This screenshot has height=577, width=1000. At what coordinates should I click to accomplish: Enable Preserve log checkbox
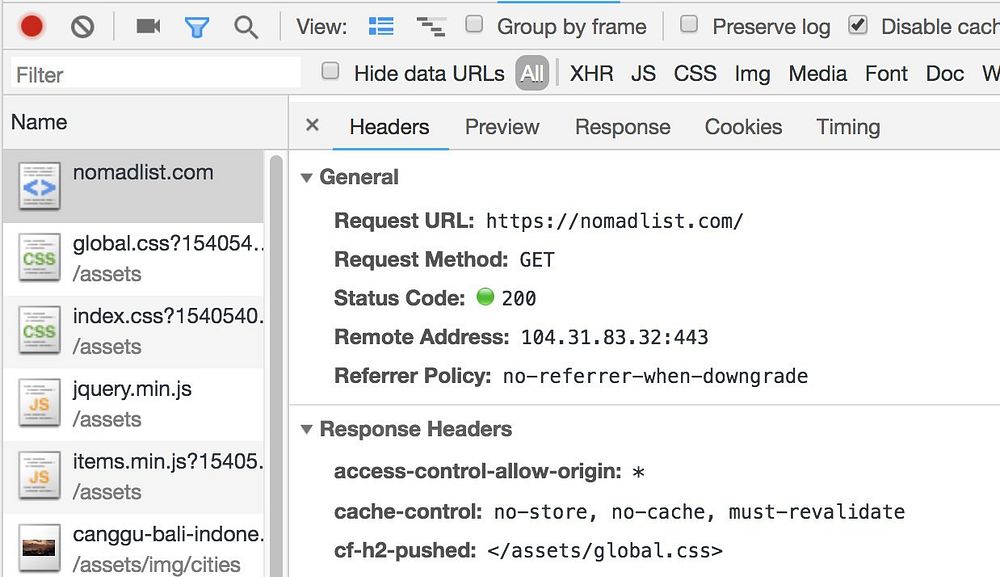(689, 25)
